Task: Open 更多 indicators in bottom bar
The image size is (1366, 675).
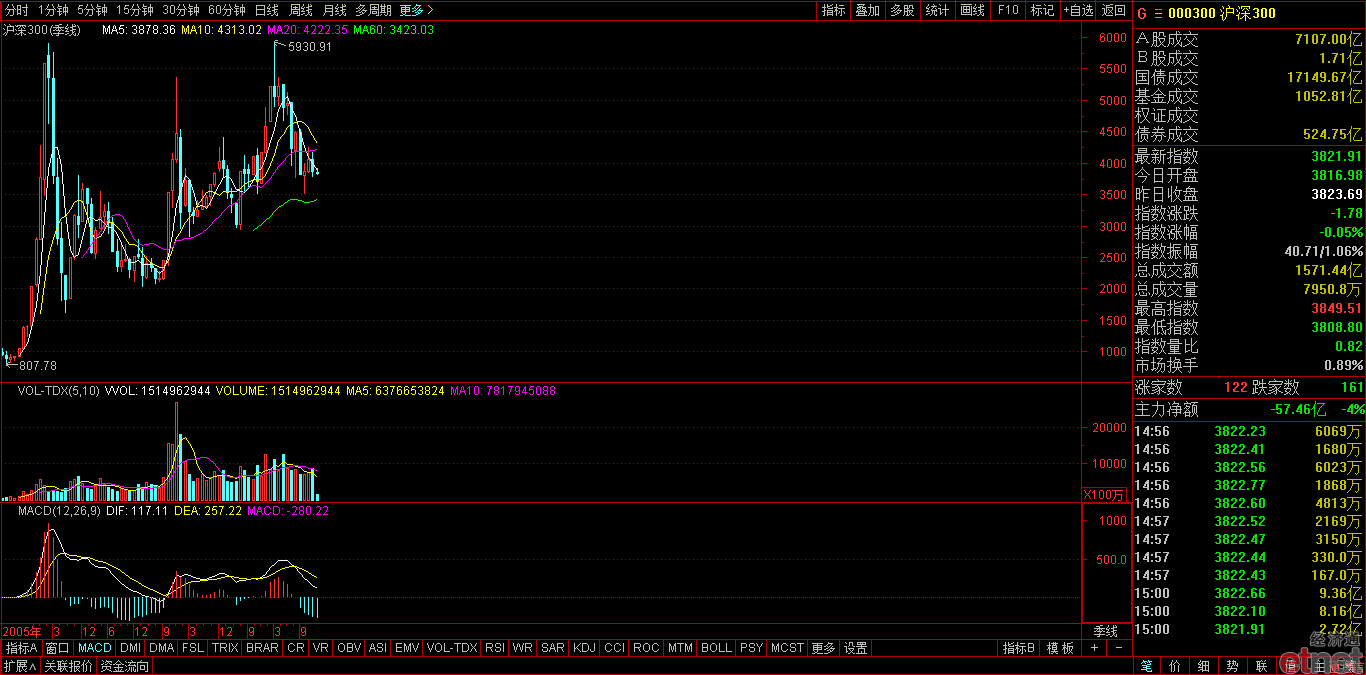Action: (823, 648)
